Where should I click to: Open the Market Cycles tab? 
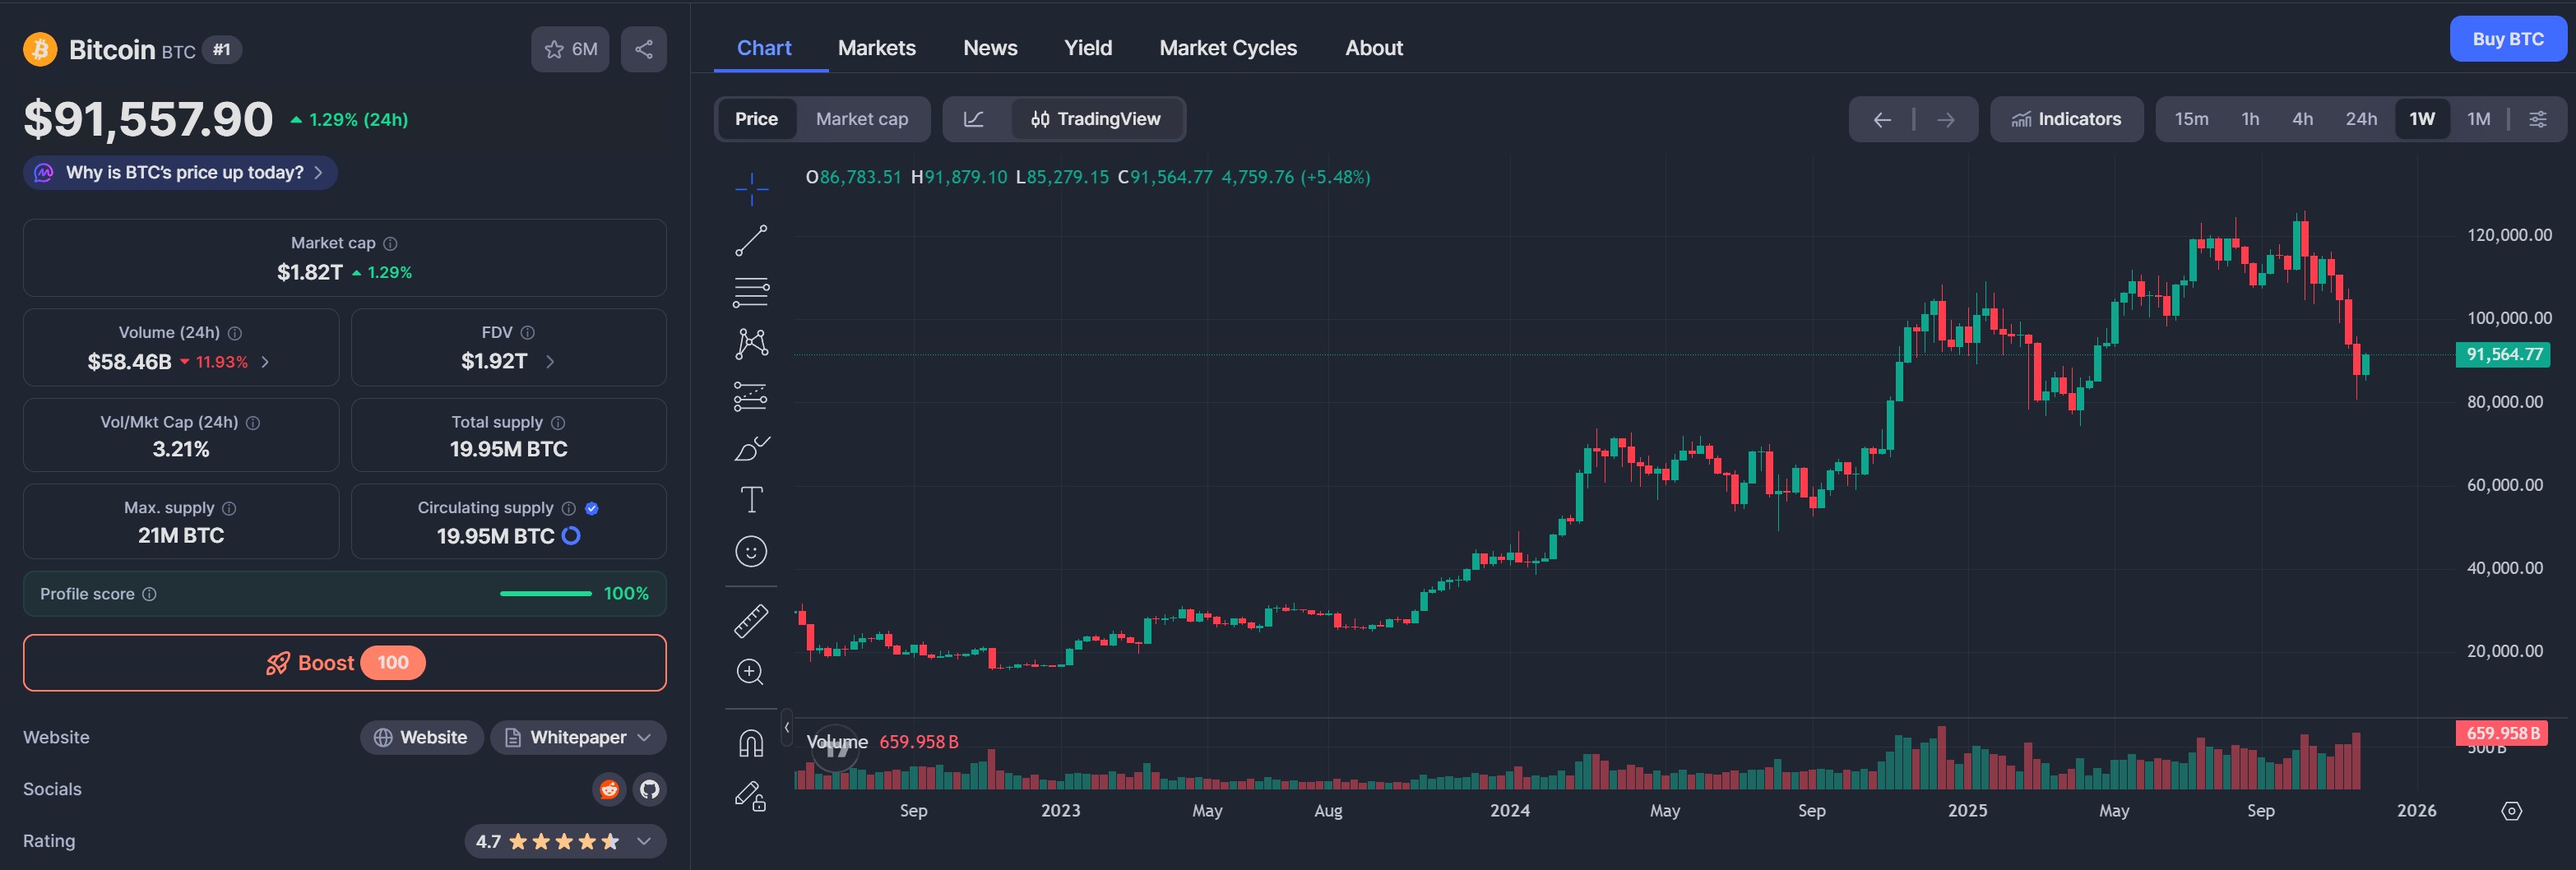(x=1228, y=48)
